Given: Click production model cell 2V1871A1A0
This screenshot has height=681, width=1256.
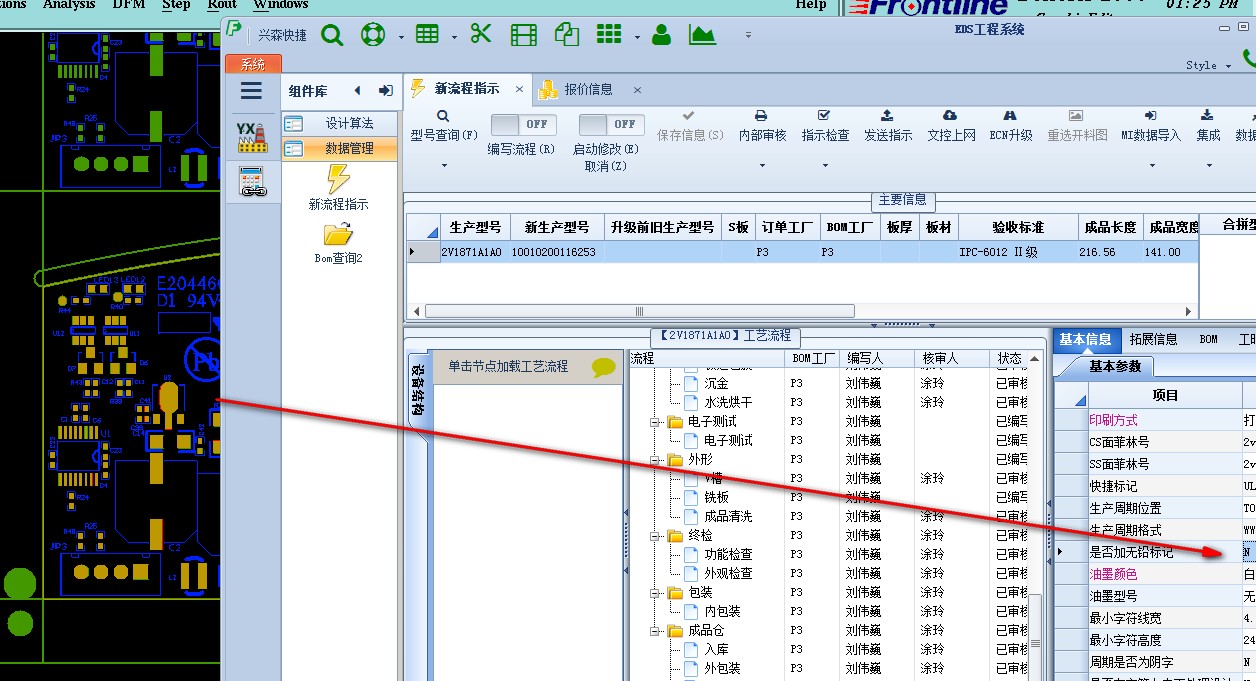Looking at the screenshot, I should point(471,252).
